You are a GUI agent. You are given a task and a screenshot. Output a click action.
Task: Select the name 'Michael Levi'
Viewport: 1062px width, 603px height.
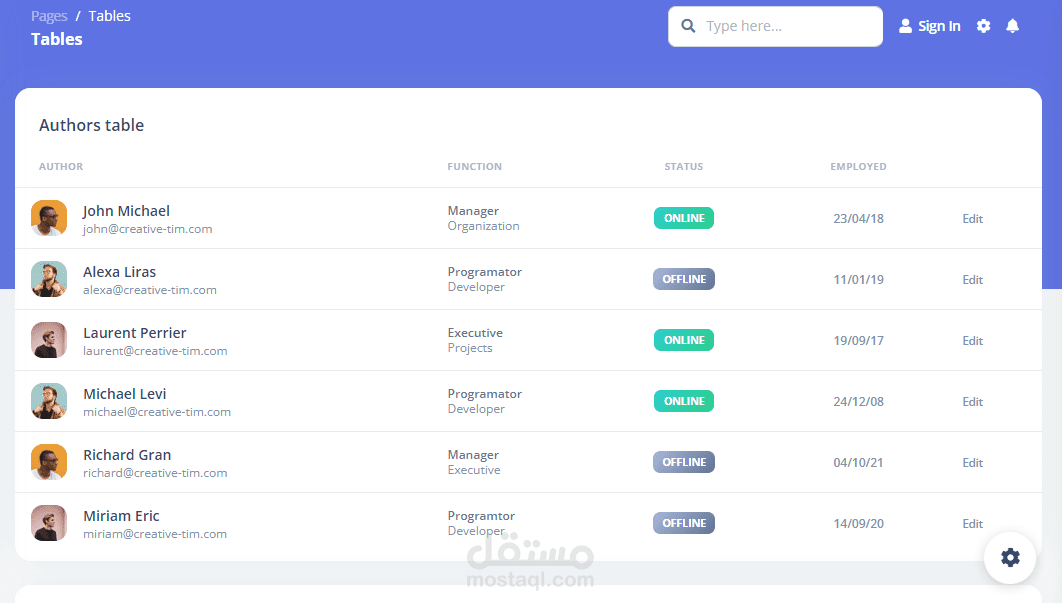pyautogui.click(x=125, y=394)
